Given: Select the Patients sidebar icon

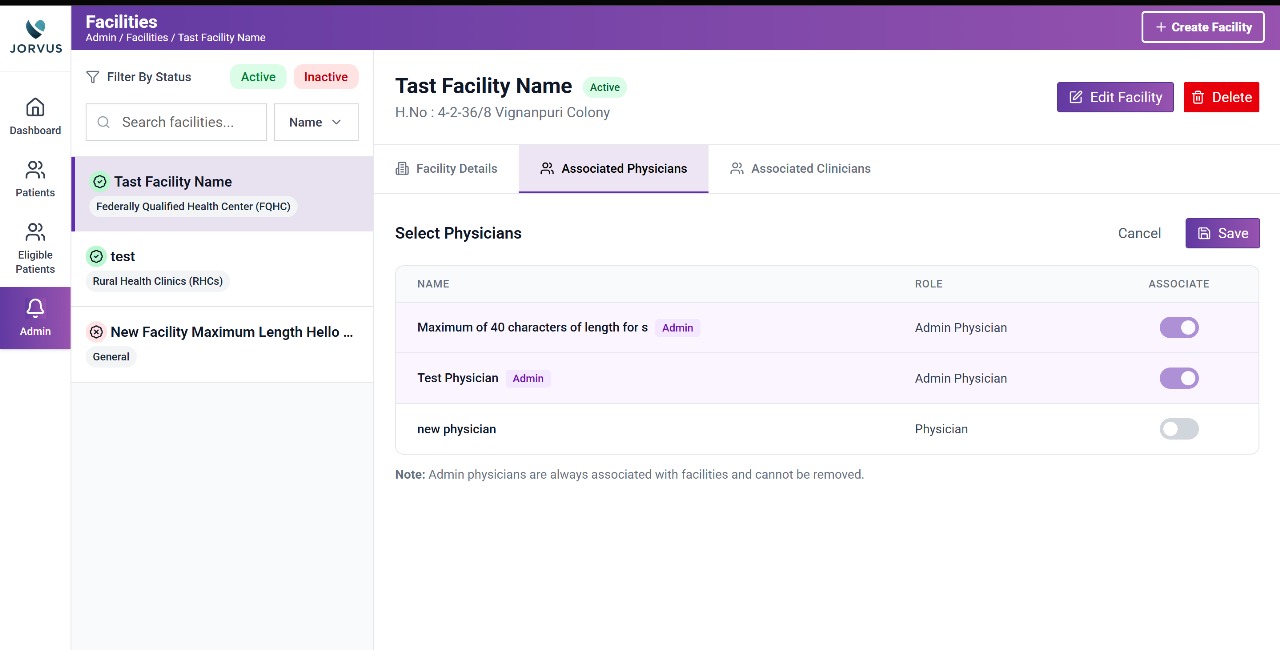Looking at the screenshot, I should tap(35, 178).
